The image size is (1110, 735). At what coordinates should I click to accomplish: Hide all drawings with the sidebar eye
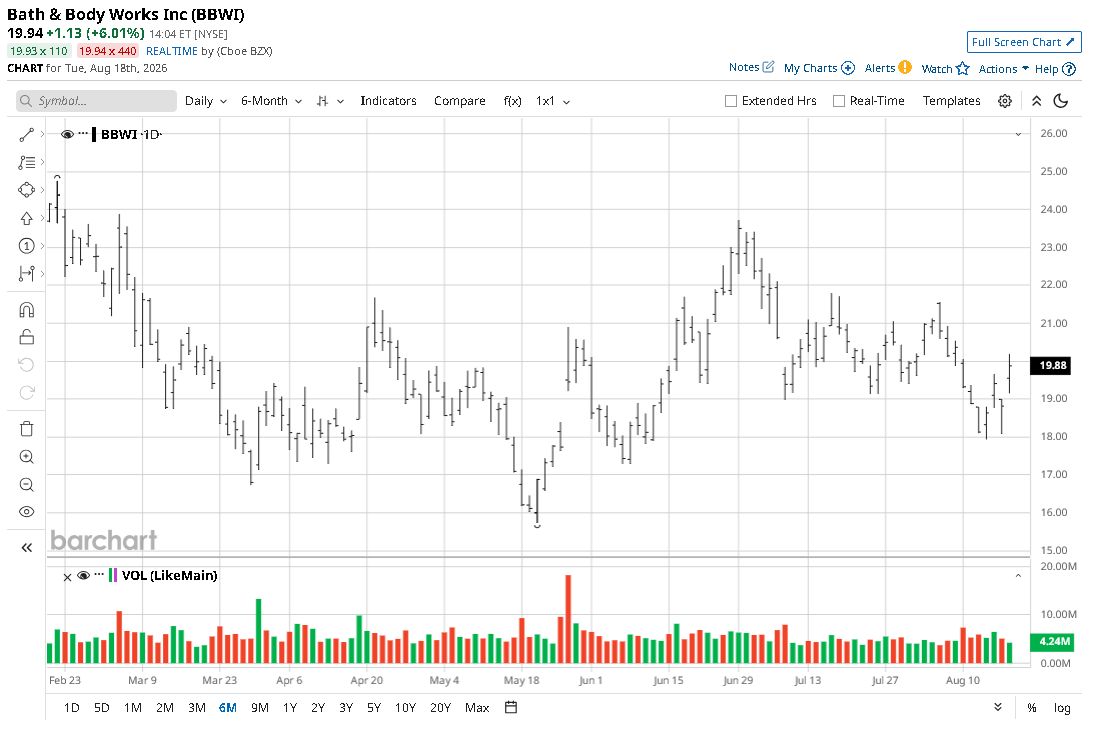[x=27, y=512]
